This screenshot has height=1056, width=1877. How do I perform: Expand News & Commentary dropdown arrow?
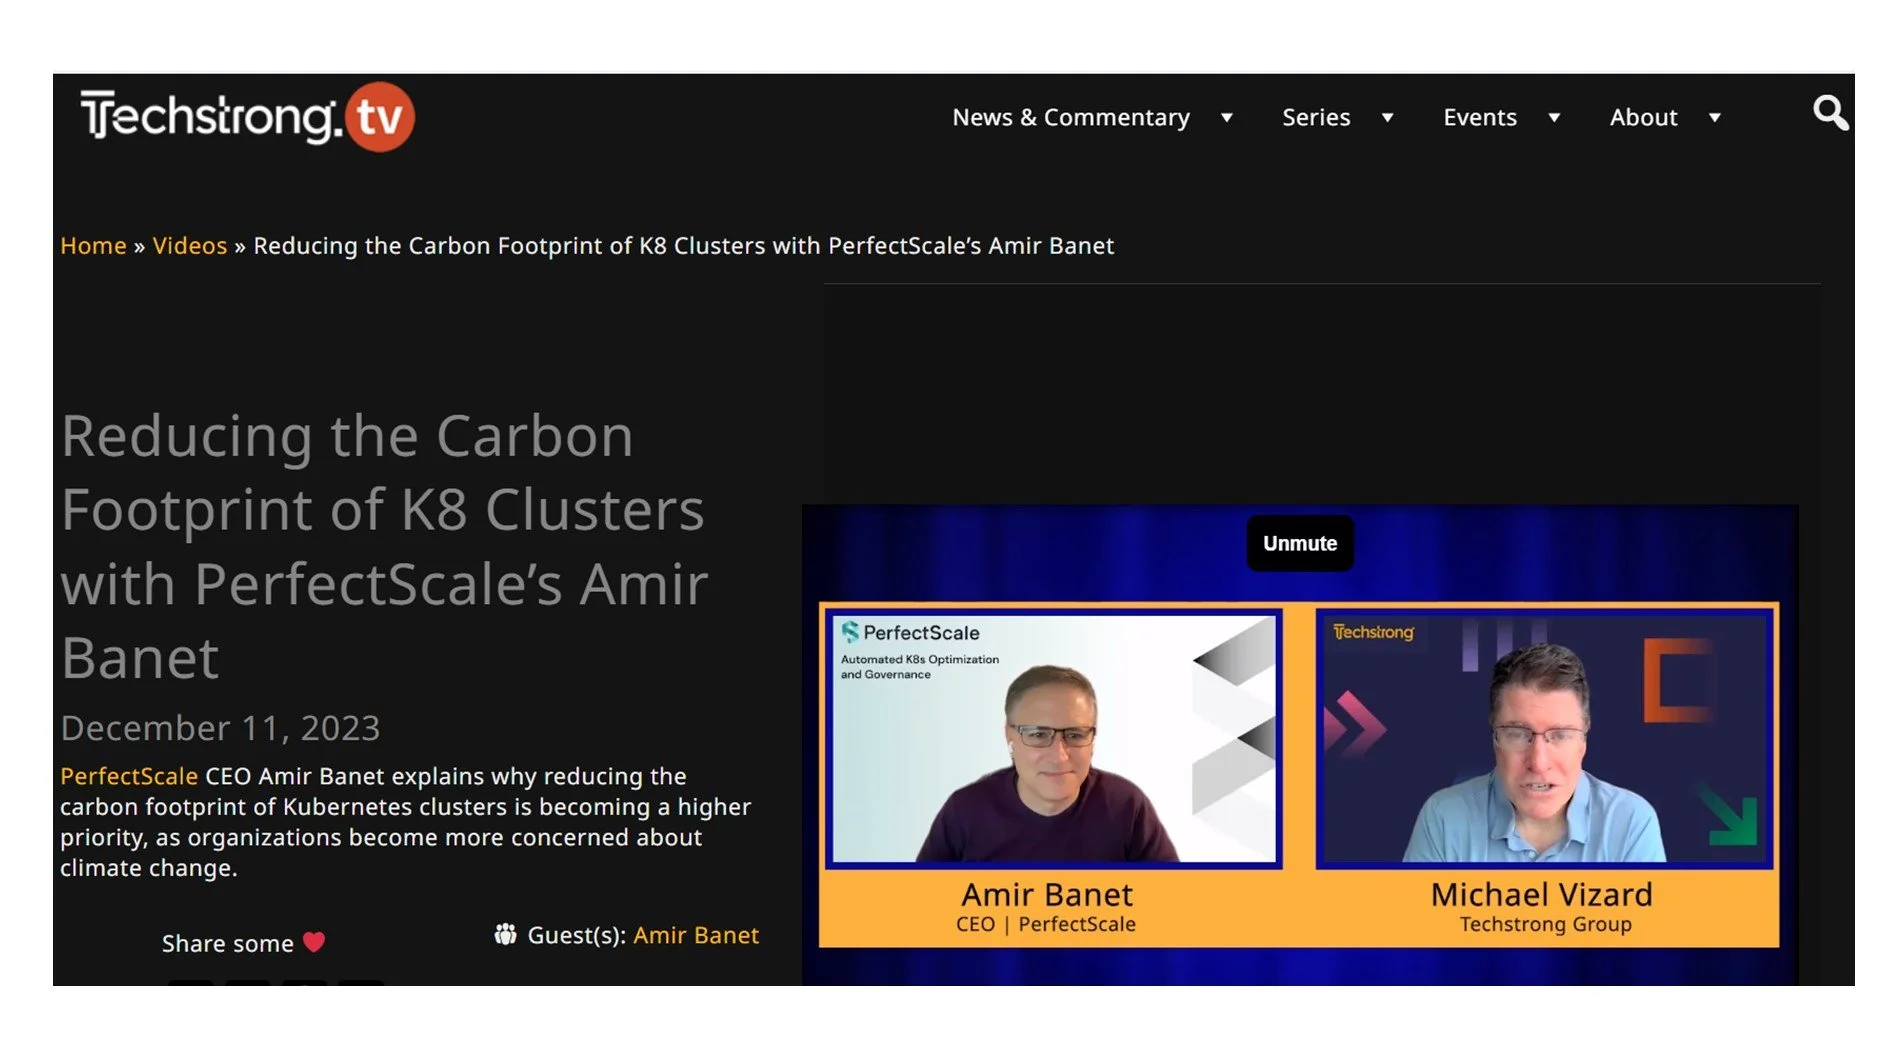pyautogui.click(x=1226, y=118)
